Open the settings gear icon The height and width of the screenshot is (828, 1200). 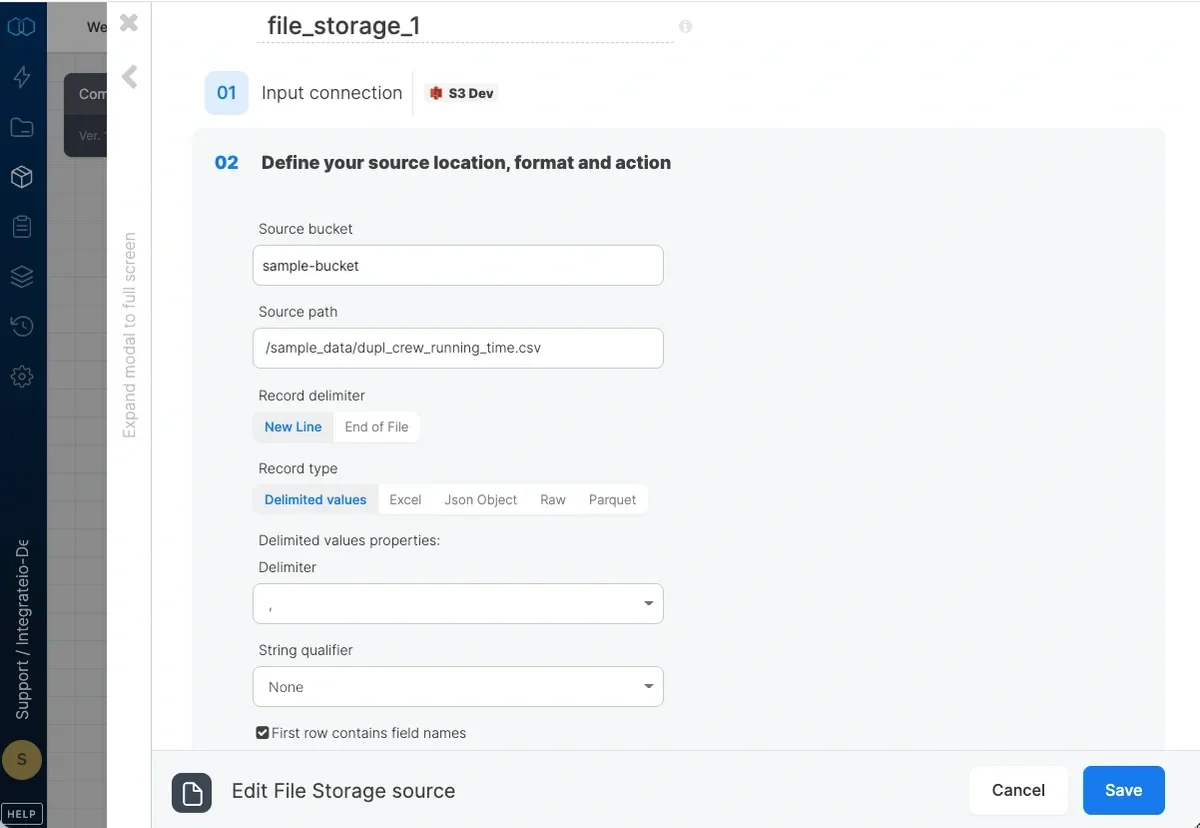(22, 377)
